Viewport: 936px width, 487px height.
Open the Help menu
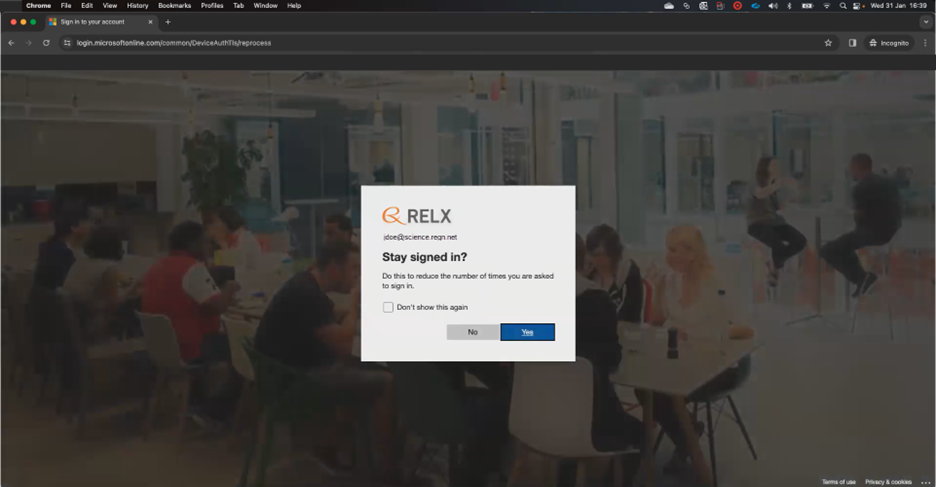pos(294,5)
